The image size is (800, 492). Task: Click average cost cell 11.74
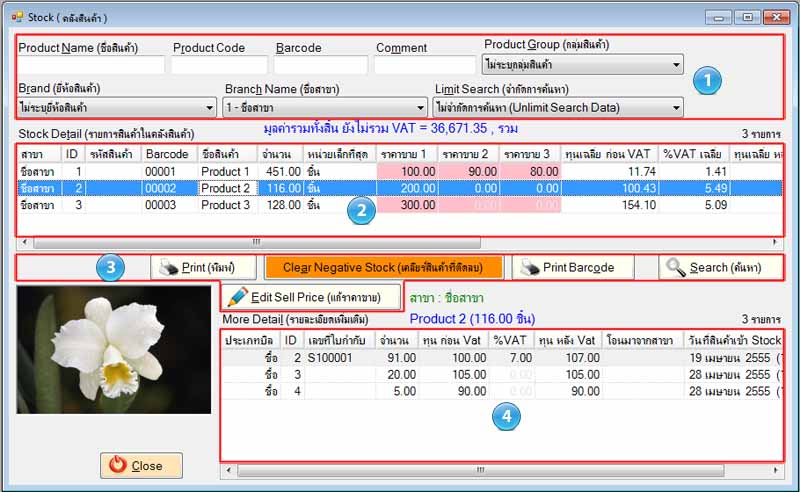(x=641, y=171)
